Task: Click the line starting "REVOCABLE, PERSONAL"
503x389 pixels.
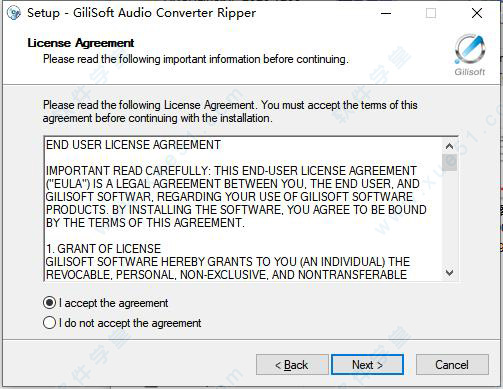Action: click(226, 275)
